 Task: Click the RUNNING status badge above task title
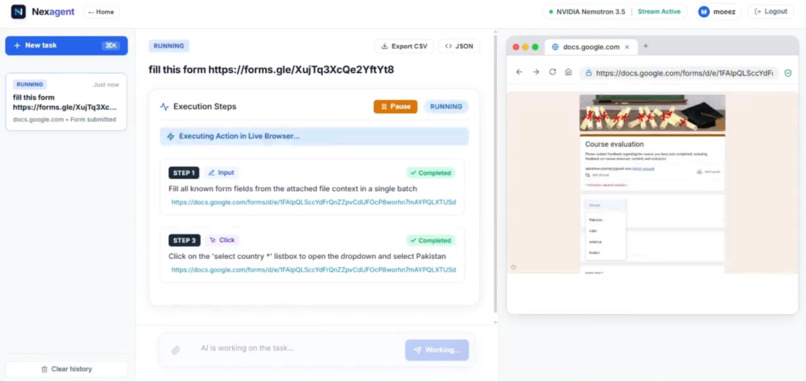[169, 46]
